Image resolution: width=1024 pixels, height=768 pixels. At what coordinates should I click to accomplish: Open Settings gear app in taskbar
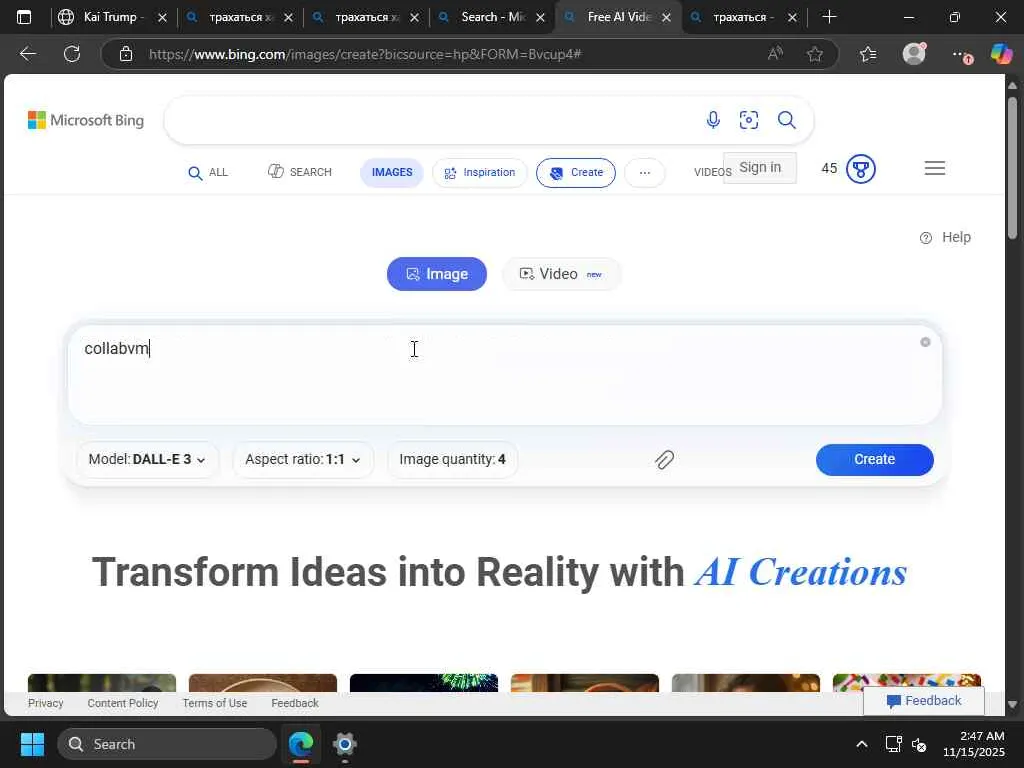point(345,744)
